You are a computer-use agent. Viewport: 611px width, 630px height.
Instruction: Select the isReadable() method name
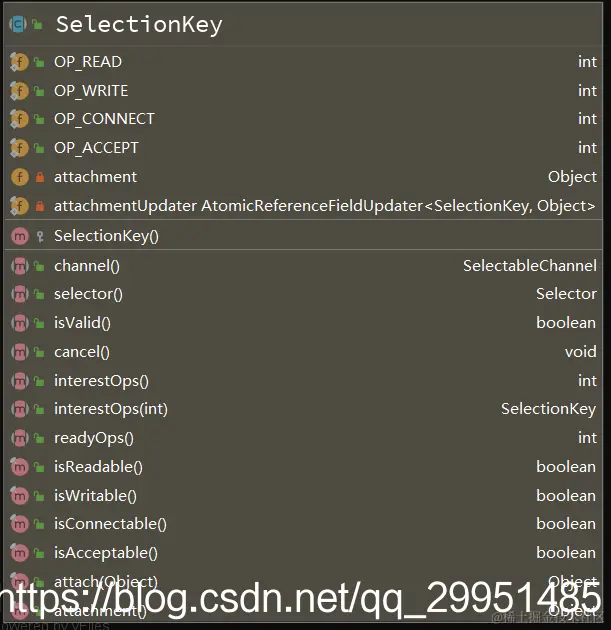(98, 467)
